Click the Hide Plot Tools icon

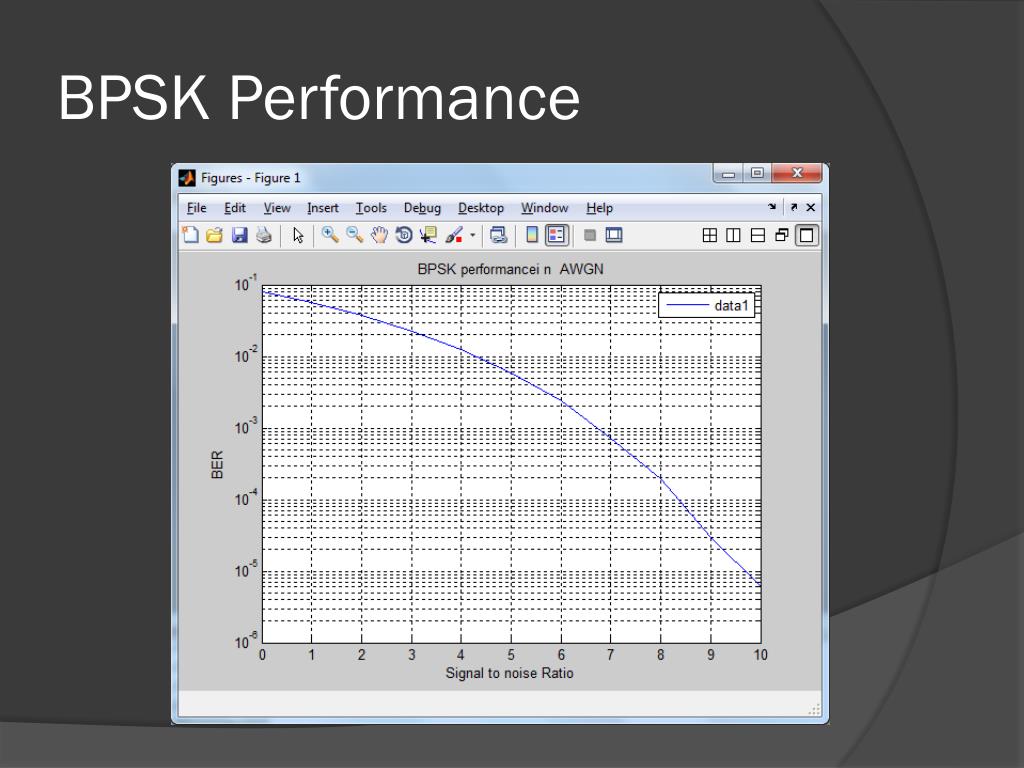590,235
